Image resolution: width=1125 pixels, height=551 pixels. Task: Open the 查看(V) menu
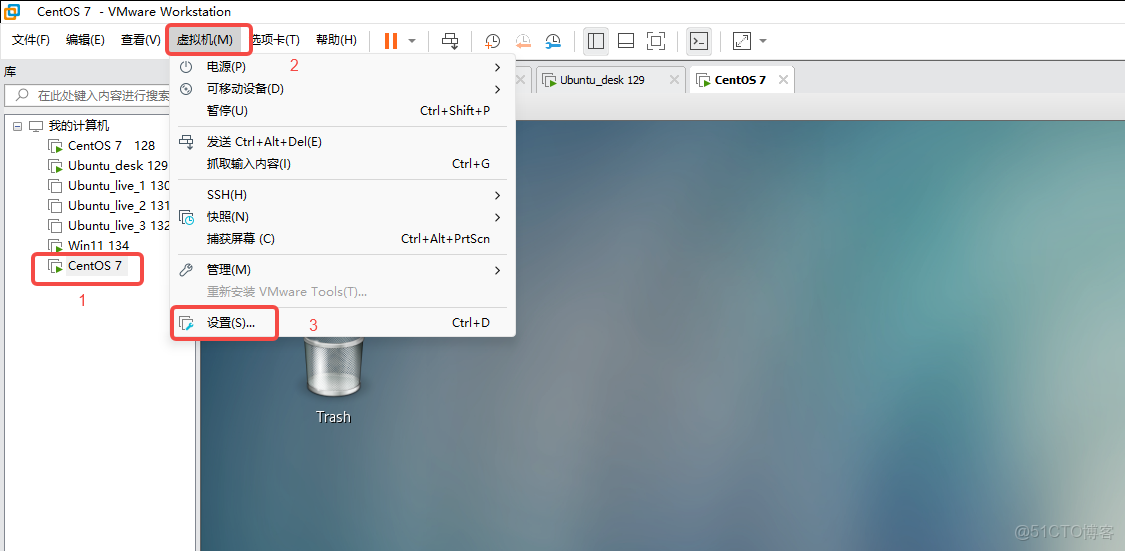click(141, 40)
